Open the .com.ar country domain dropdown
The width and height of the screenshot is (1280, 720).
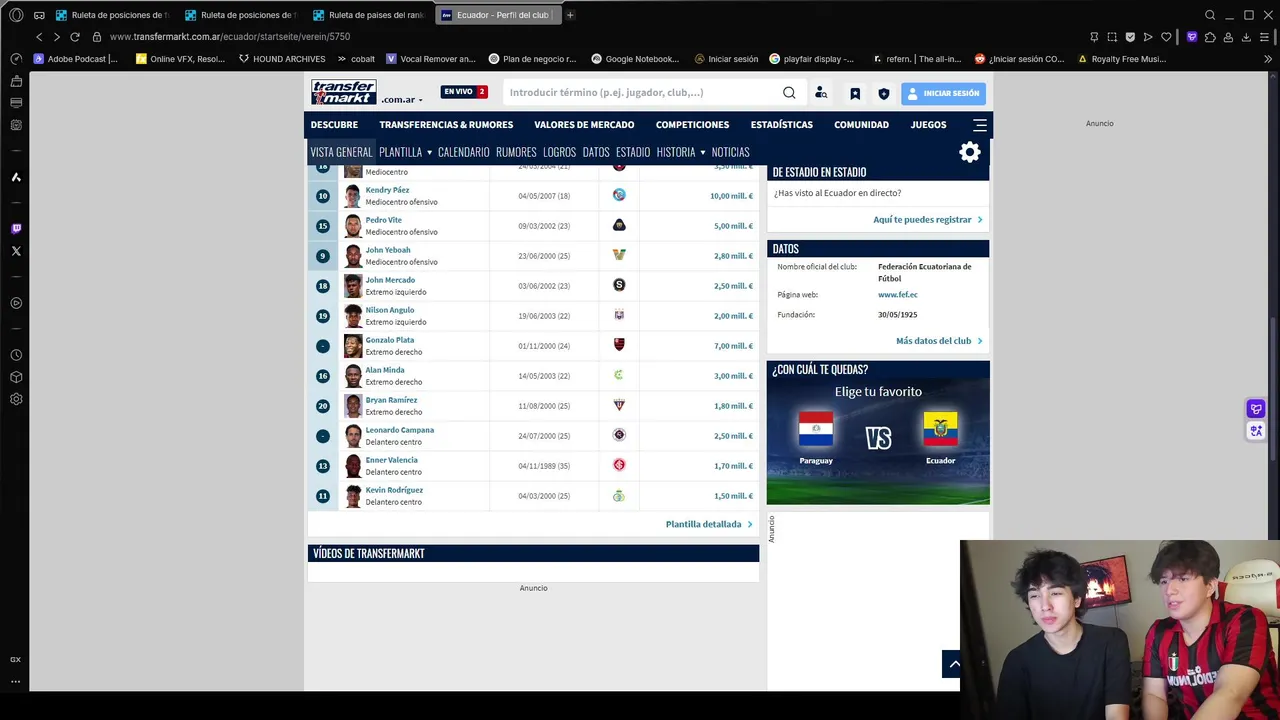tap(401, 99)
